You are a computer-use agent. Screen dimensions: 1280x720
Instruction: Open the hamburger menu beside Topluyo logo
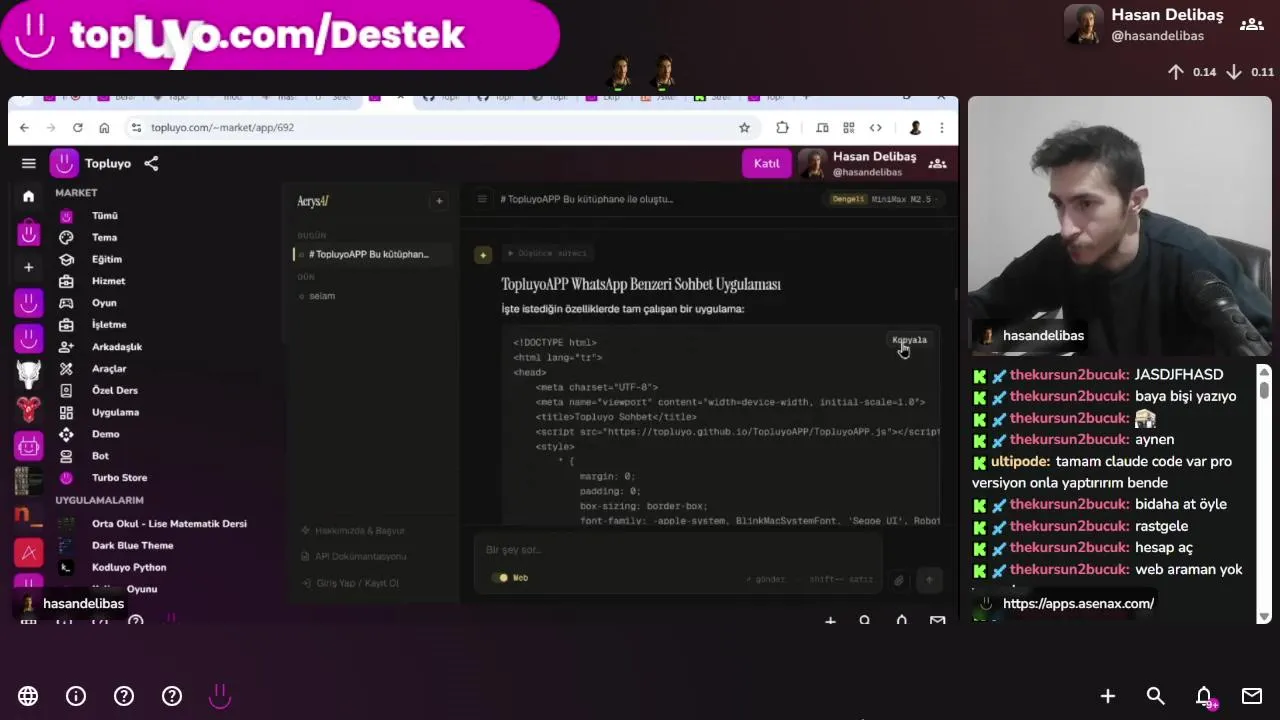click(x=29, y=163)
